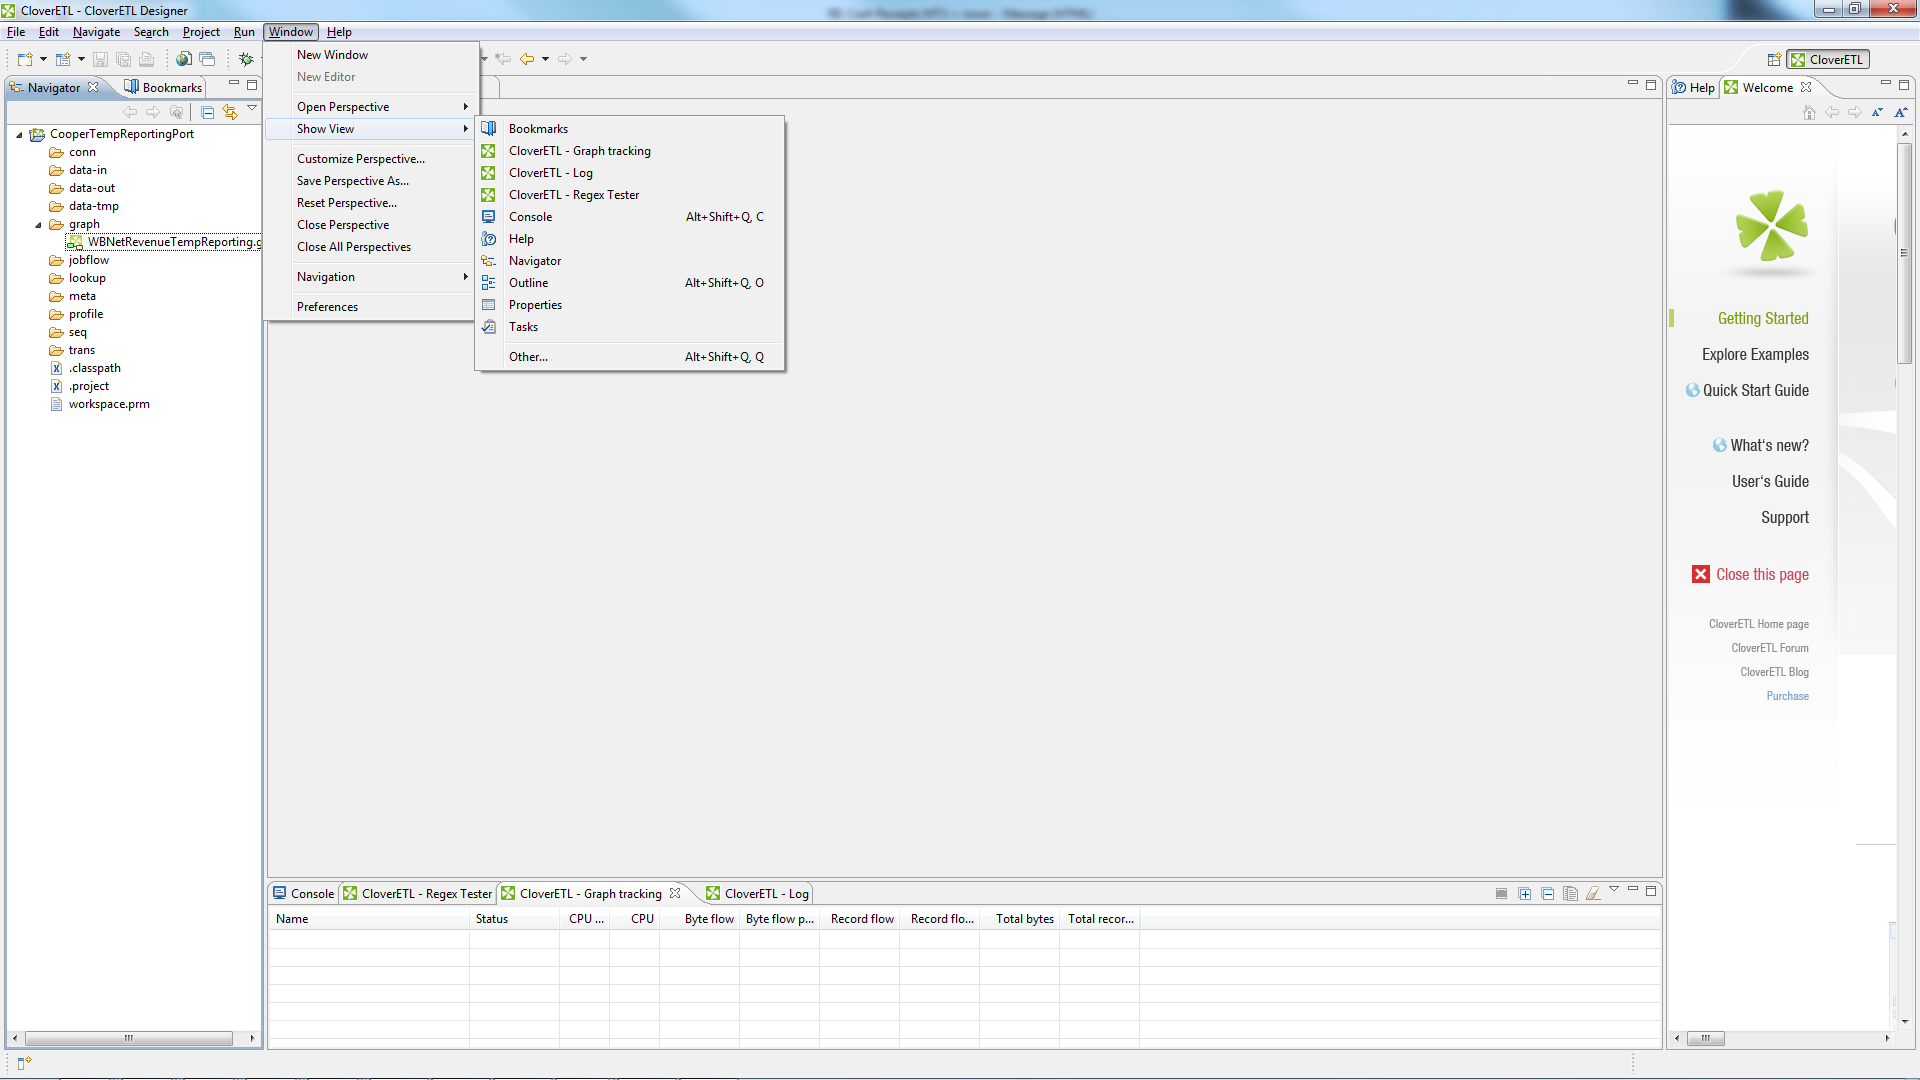Screen dimensions: 1920x1080
Task: Click the Purchase link
Action: click(1787, 696)
